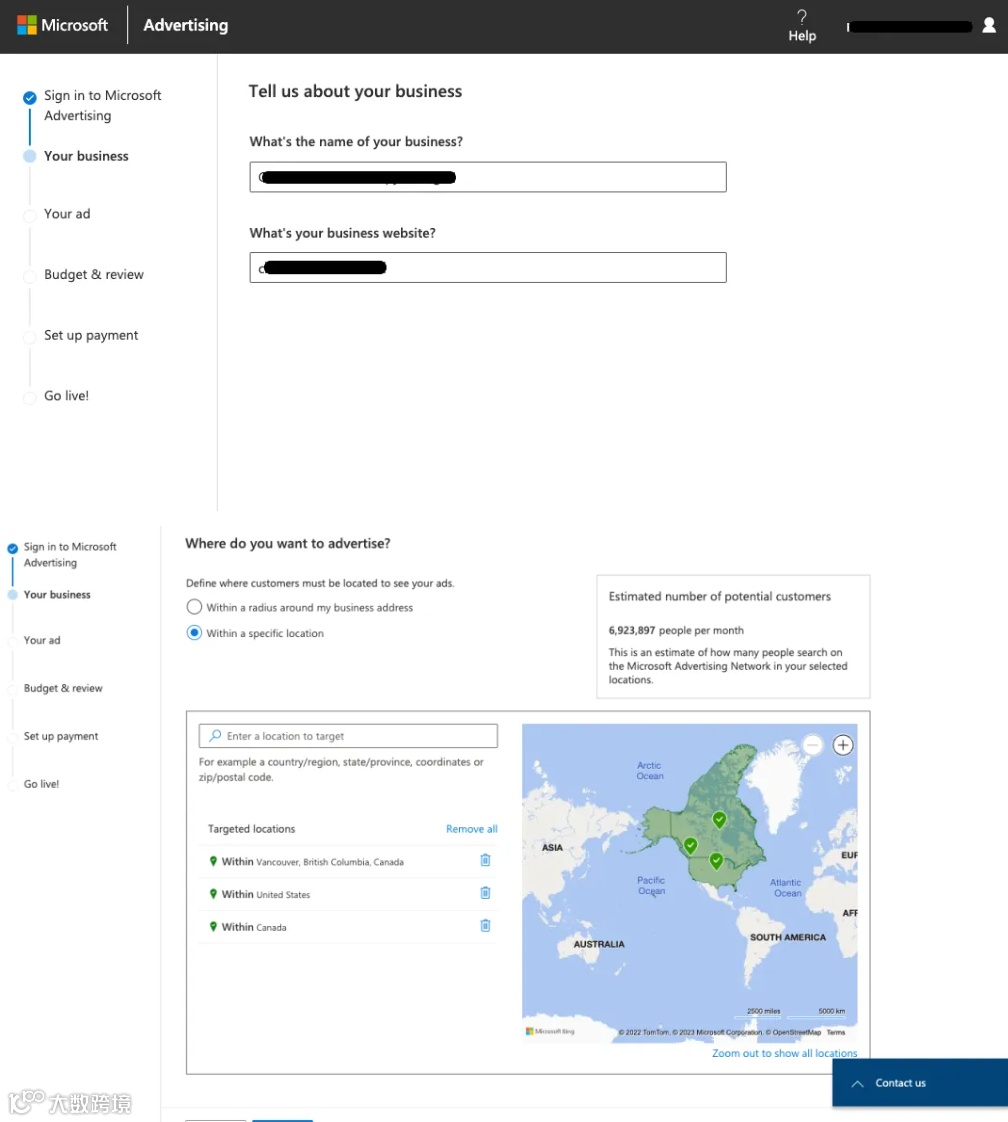Click the 6,923,897 people per month estimate
The width and height of the screenshot is (1008, 1122).
676,630
